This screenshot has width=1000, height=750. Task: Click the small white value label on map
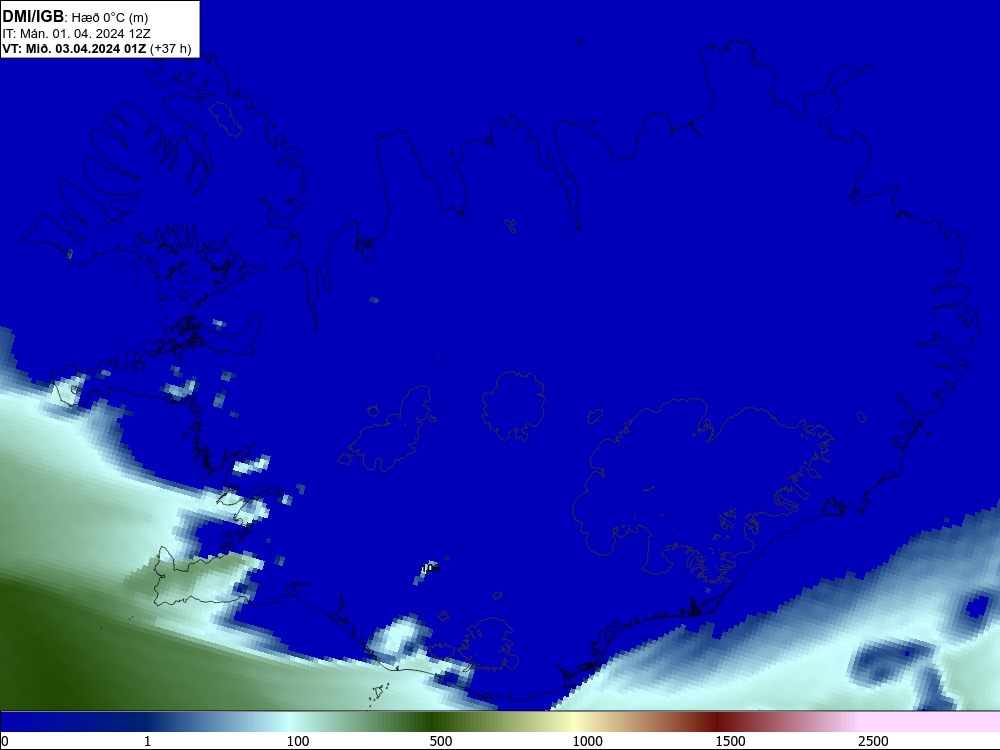click(430, 568)
